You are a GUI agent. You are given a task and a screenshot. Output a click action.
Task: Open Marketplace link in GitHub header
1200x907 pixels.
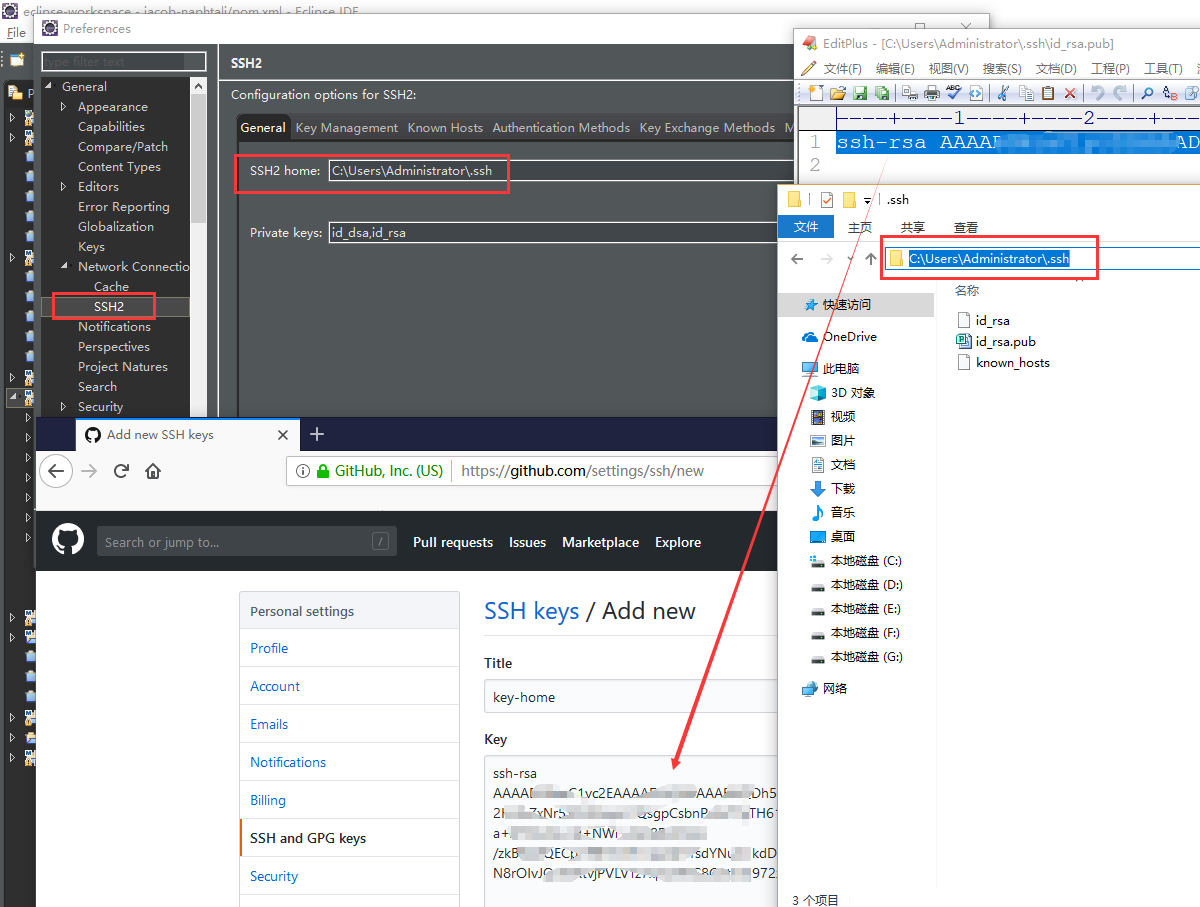(600, 542)
